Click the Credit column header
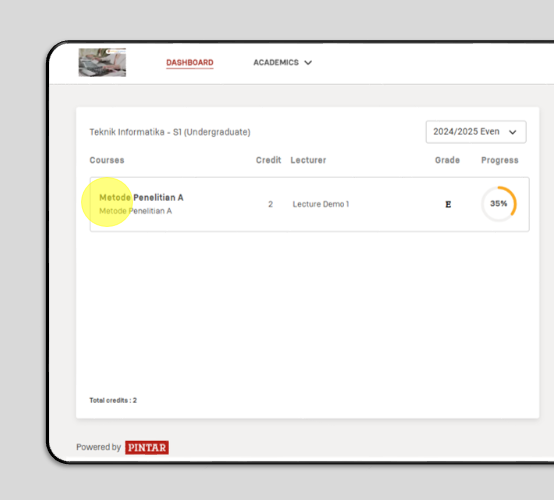The height and width of the screenshot is (500, 554). (x=268, y=160)
